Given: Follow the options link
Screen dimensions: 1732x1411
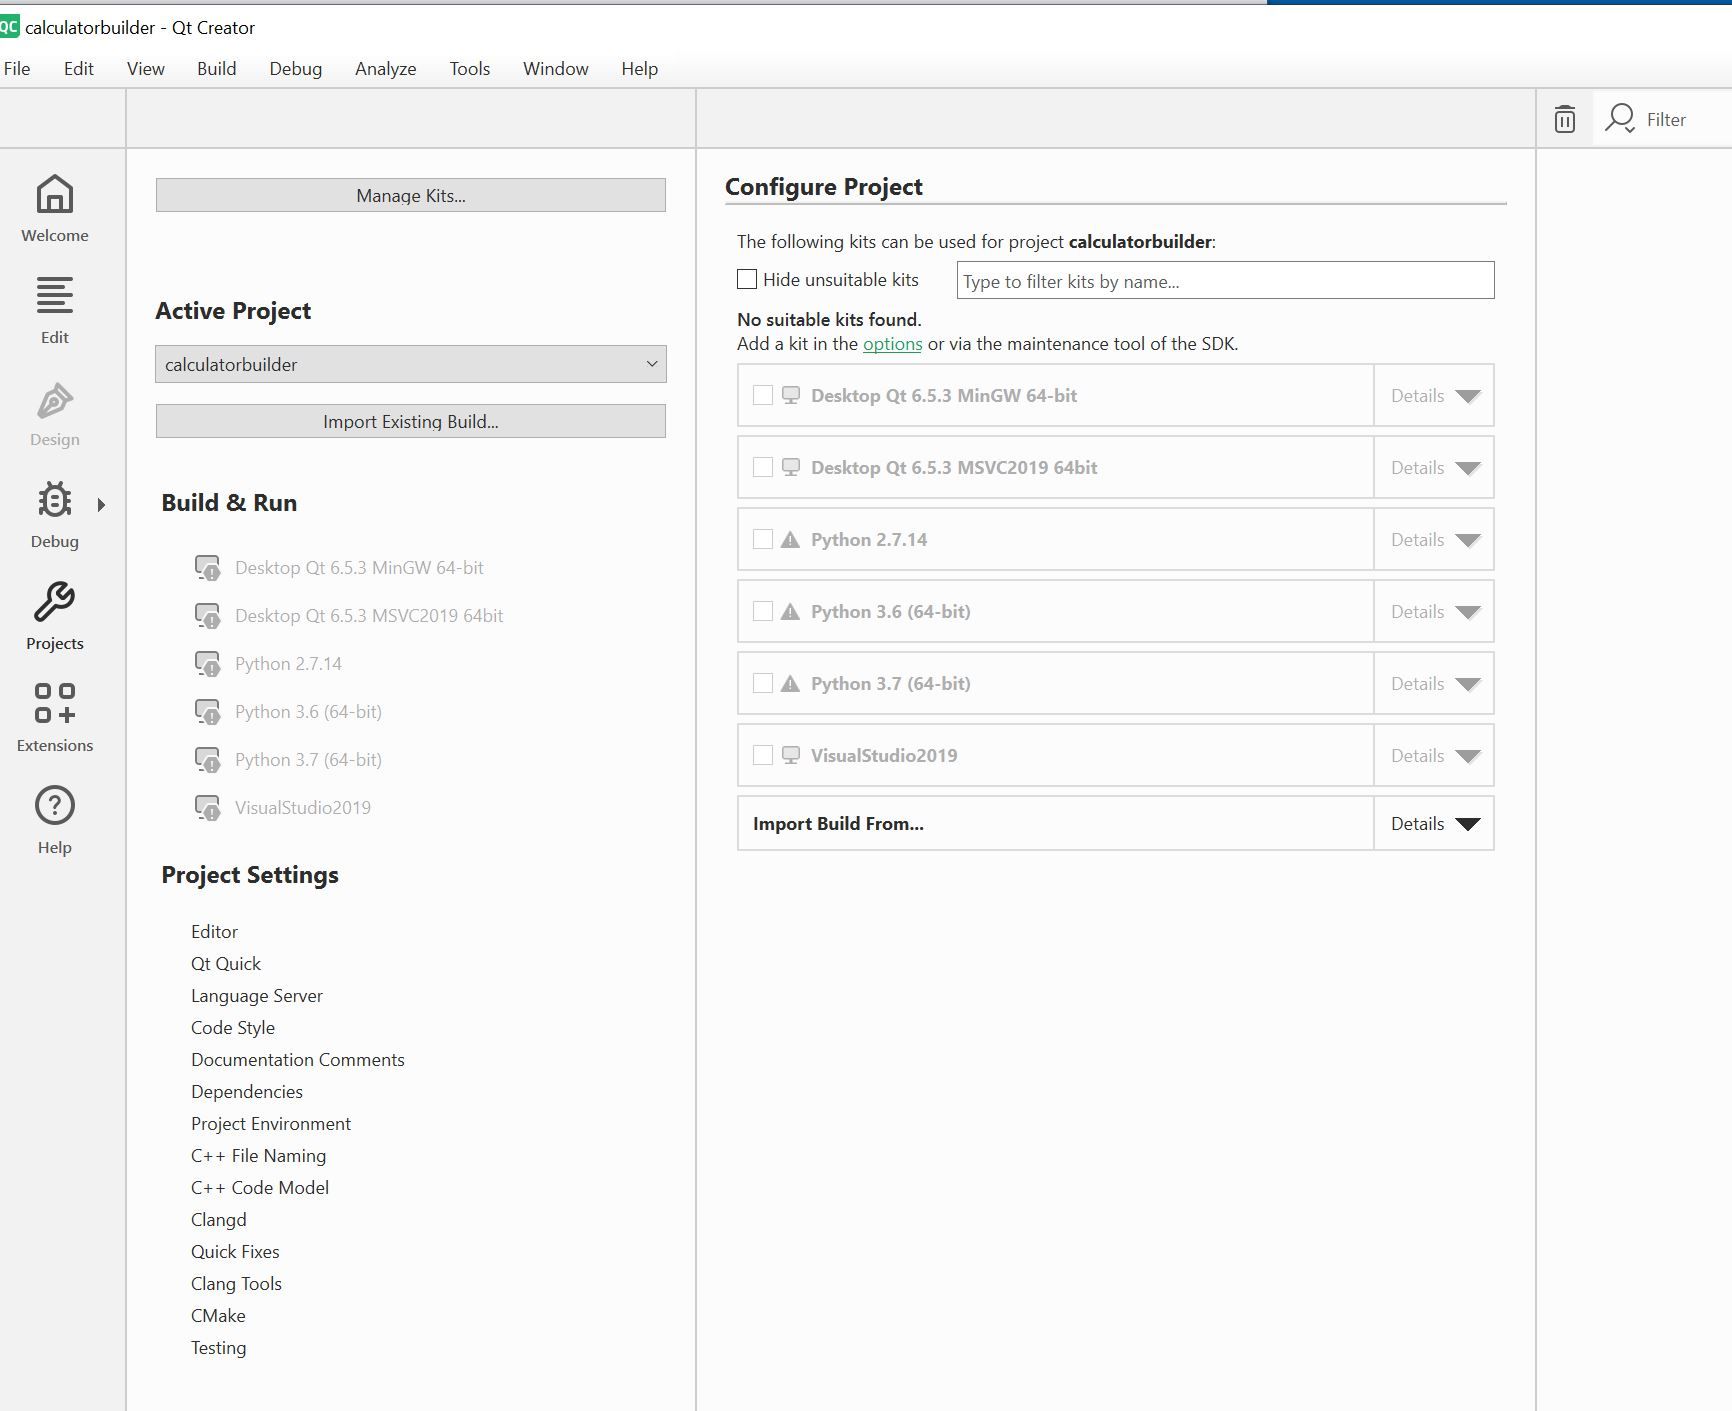Looking at the screenshot, I should click(892, 344).
